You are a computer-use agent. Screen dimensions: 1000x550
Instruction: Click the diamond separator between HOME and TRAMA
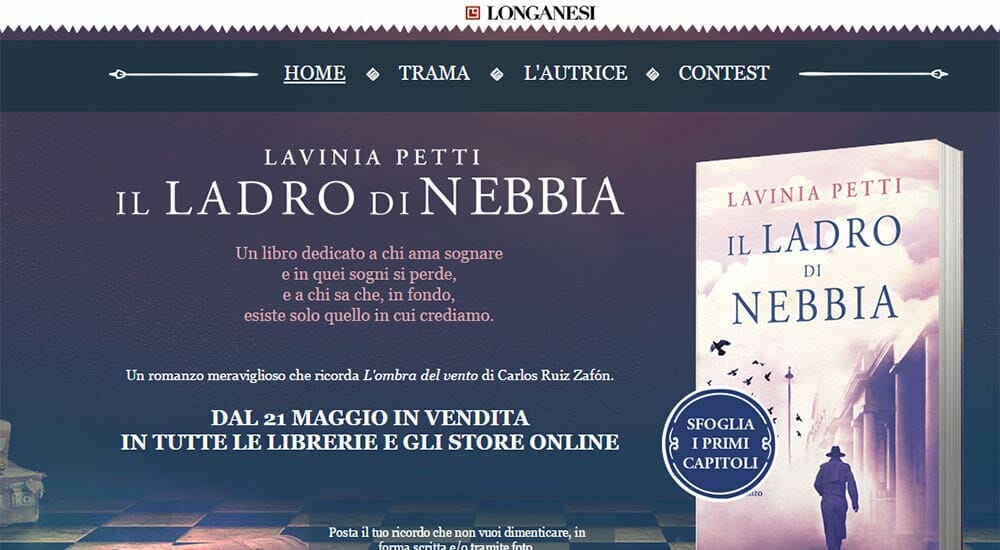[x=372, y=75]
